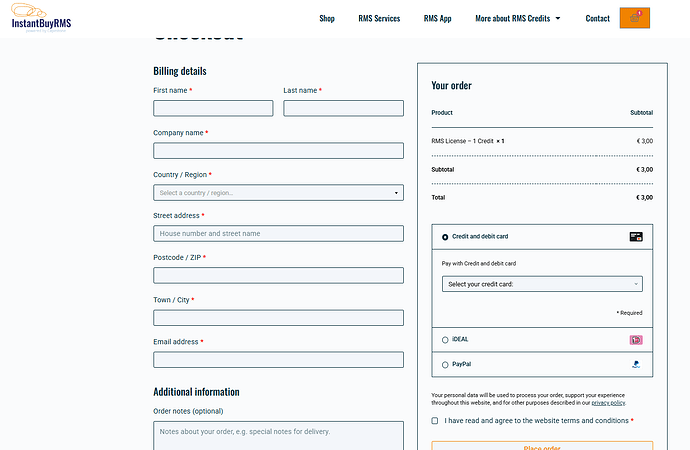Viewport: 690px width, 450px height.
Task: Click the iDEAL payment logo
Action: [x=636, y=340]
